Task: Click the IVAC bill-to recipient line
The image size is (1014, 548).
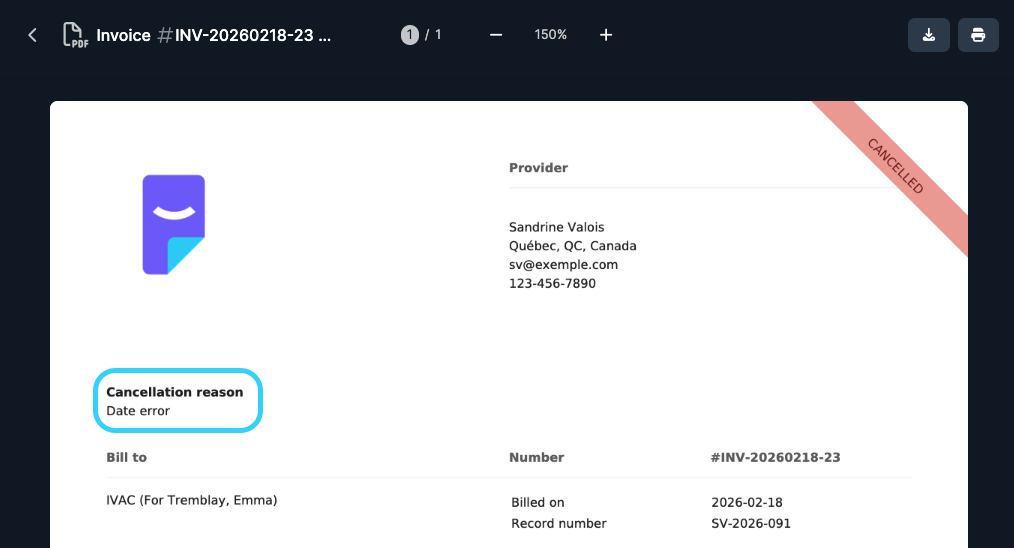Action: [x=191, y=500]
